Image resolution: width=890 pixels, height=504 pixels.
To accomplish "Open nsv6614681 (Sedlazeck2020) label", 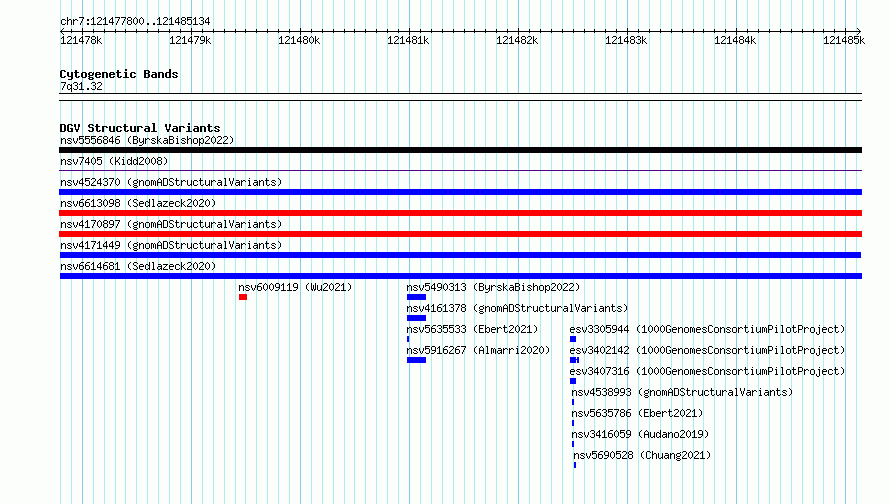I will (x=138, y=266).
